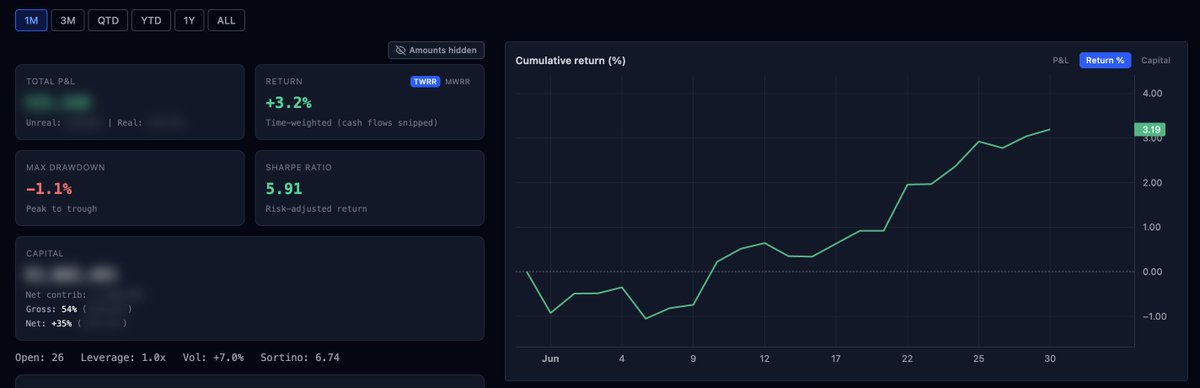Click the Time-weighted (cash flows snipped) caption

pos(353,122)
